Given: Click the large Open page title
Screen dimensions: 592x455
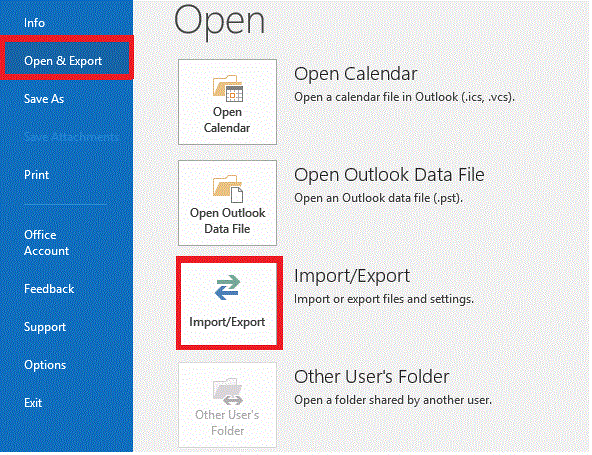Looking at the screenshot, I should 219,21.
